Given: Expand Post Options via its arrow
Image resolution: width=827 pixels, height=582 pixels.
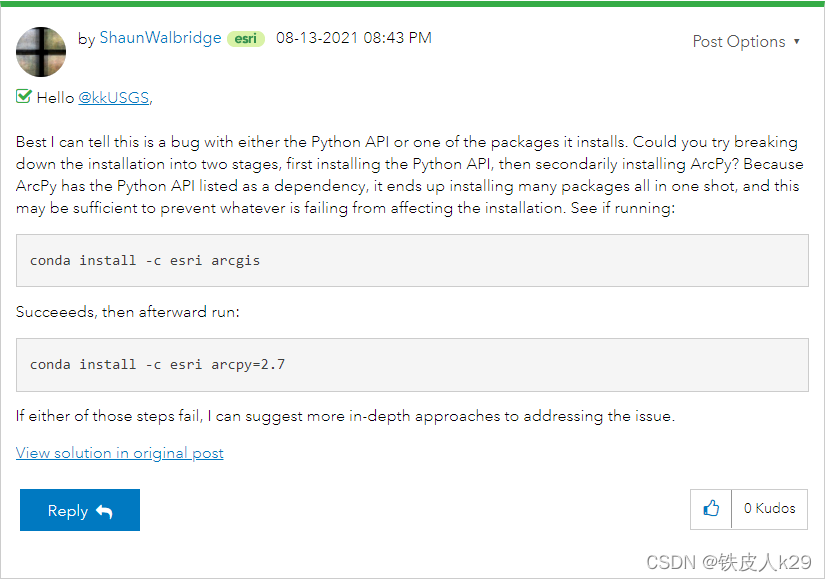Looking at the screenshot, I should tap(796, 41).
